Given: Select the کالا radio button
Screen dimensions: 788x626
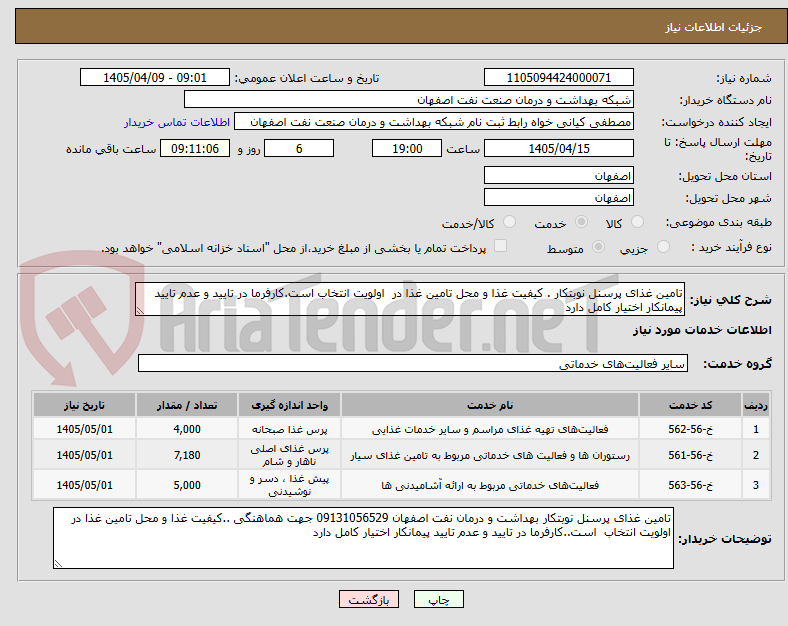Looking at the screenshot, I should (x=637, y=222).
